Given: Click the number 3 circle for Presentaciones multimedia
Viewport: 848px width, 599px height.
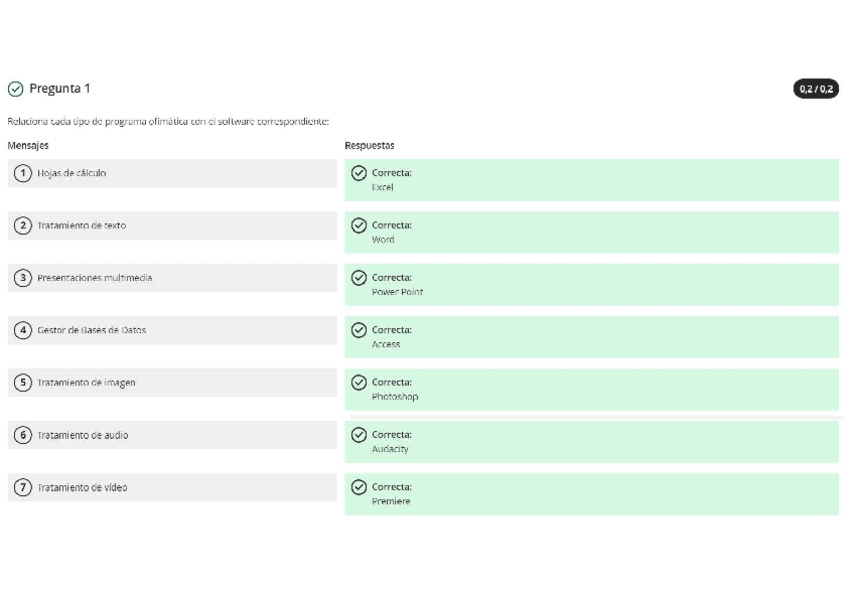Looking at the screenshot, I should coord(22,278).
